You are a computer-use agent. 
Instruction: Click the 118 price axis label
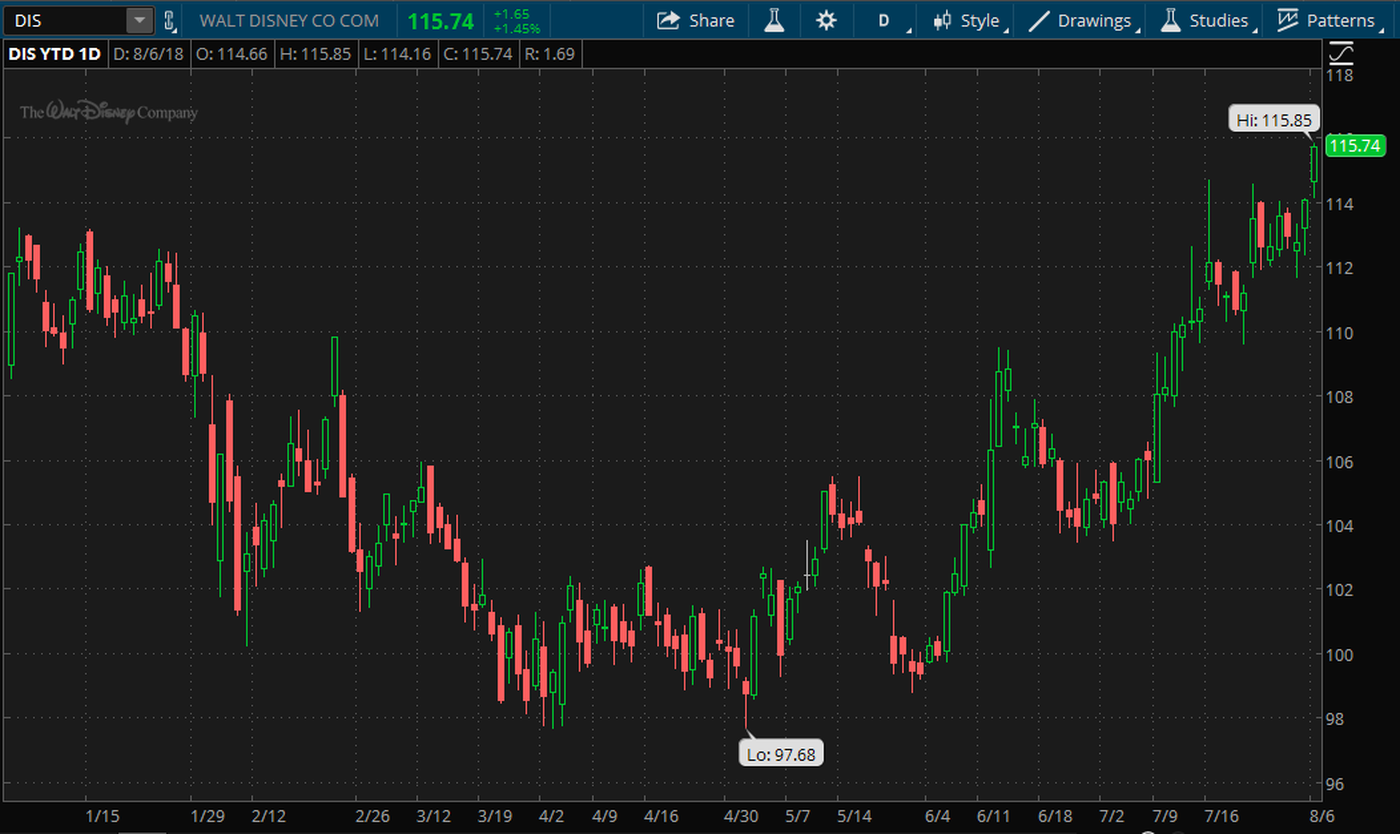point(1340,75)
